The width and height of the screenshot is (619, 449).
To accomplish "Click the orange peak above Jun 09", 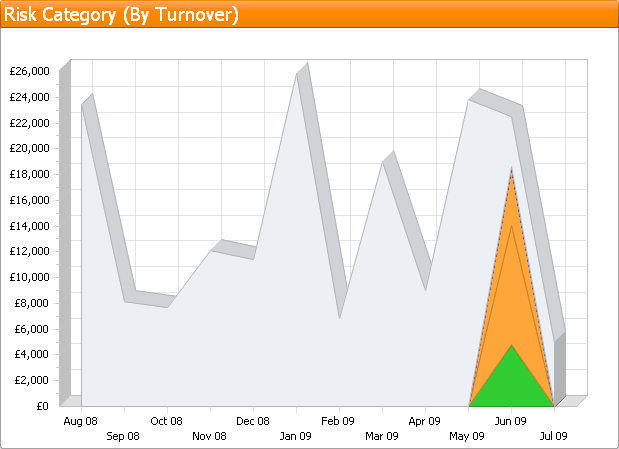I will pos(512,180).
